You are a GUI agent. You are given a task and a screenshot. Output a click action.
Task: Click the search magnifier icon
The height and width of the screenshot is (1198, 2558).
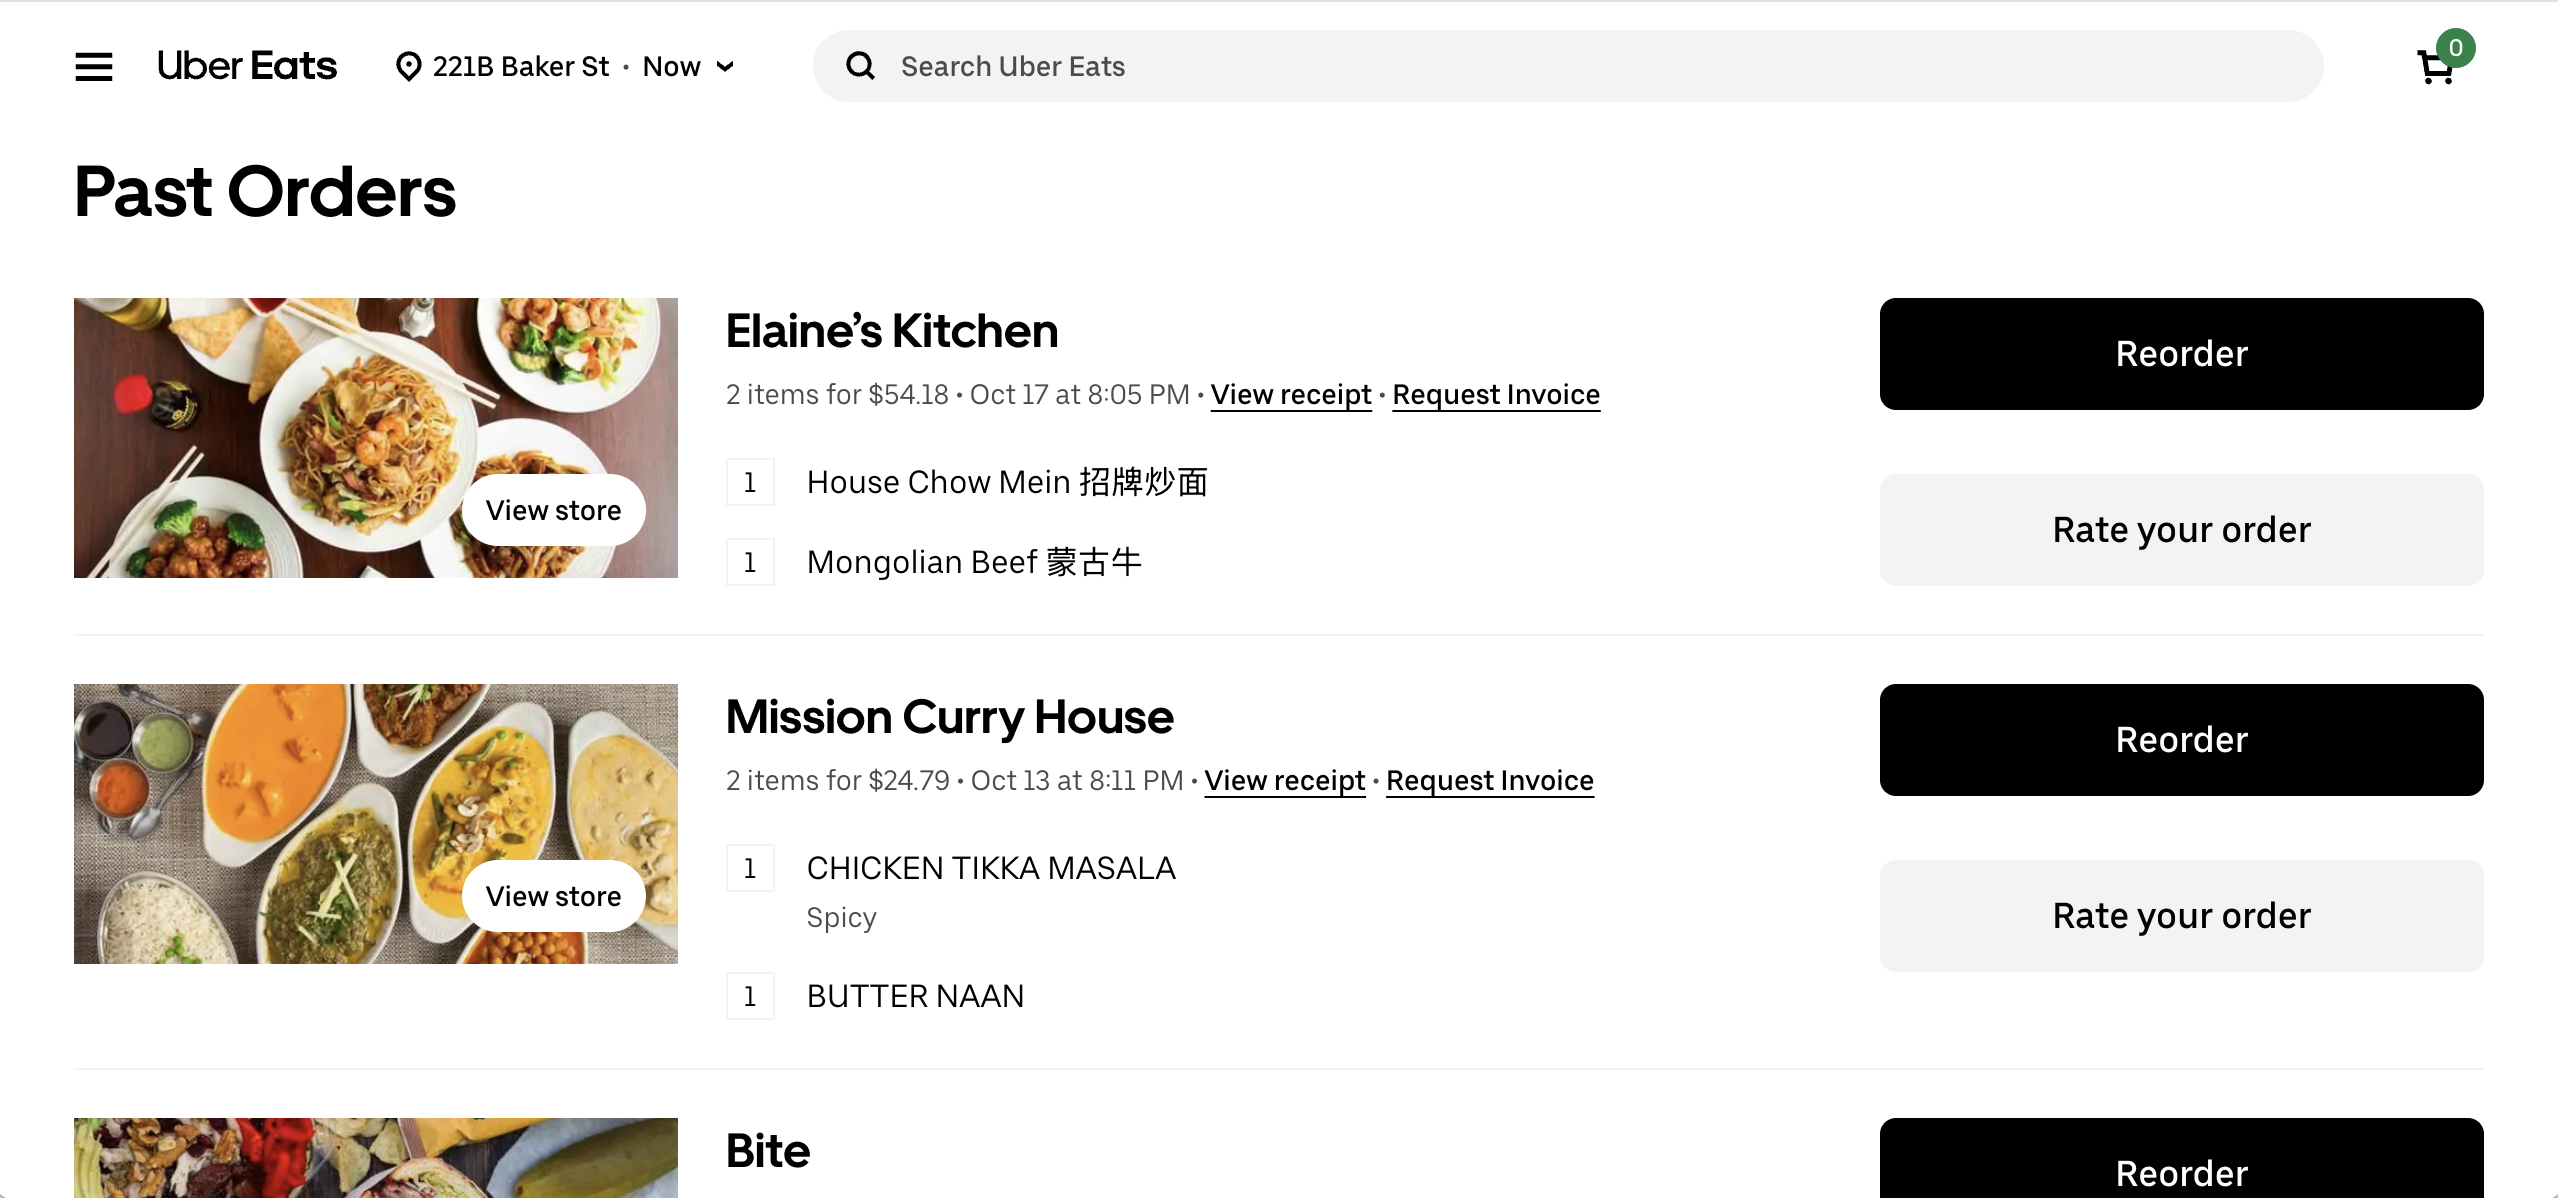tap(860, 67)
